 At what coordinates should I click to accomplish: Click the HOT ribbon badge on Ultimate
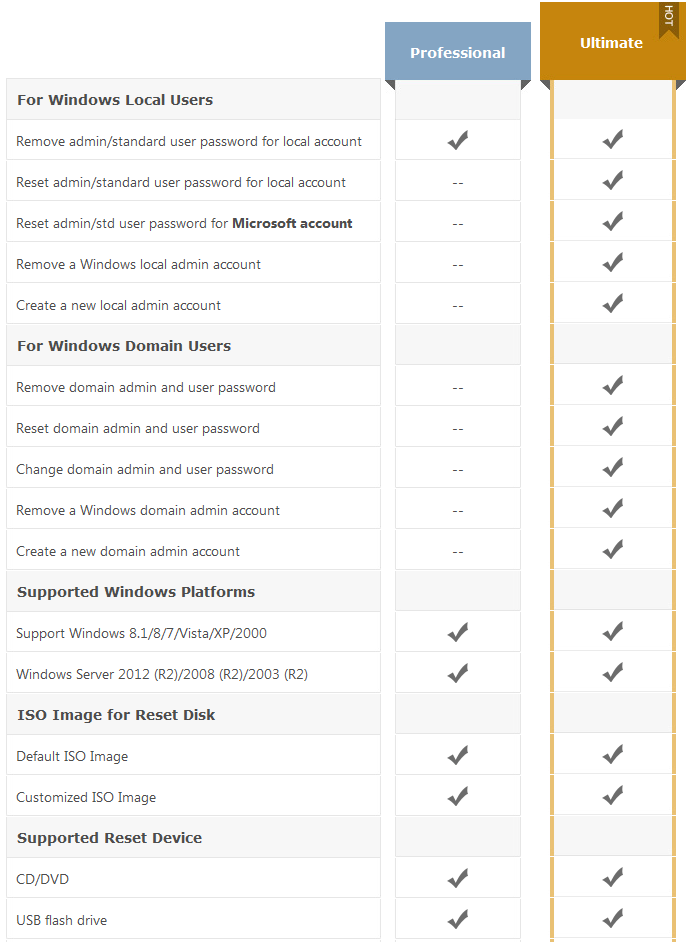[x=668, y=16]
